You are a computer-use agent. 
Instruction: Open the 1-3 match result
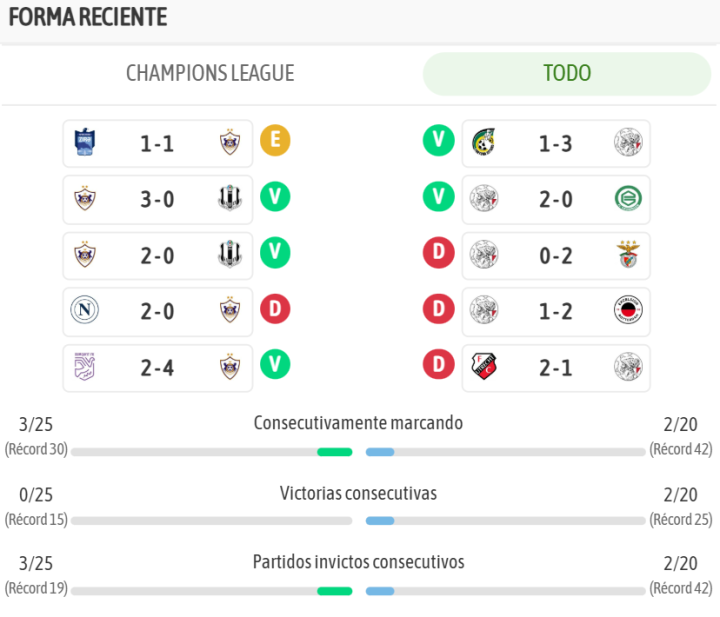pos(556,143)
